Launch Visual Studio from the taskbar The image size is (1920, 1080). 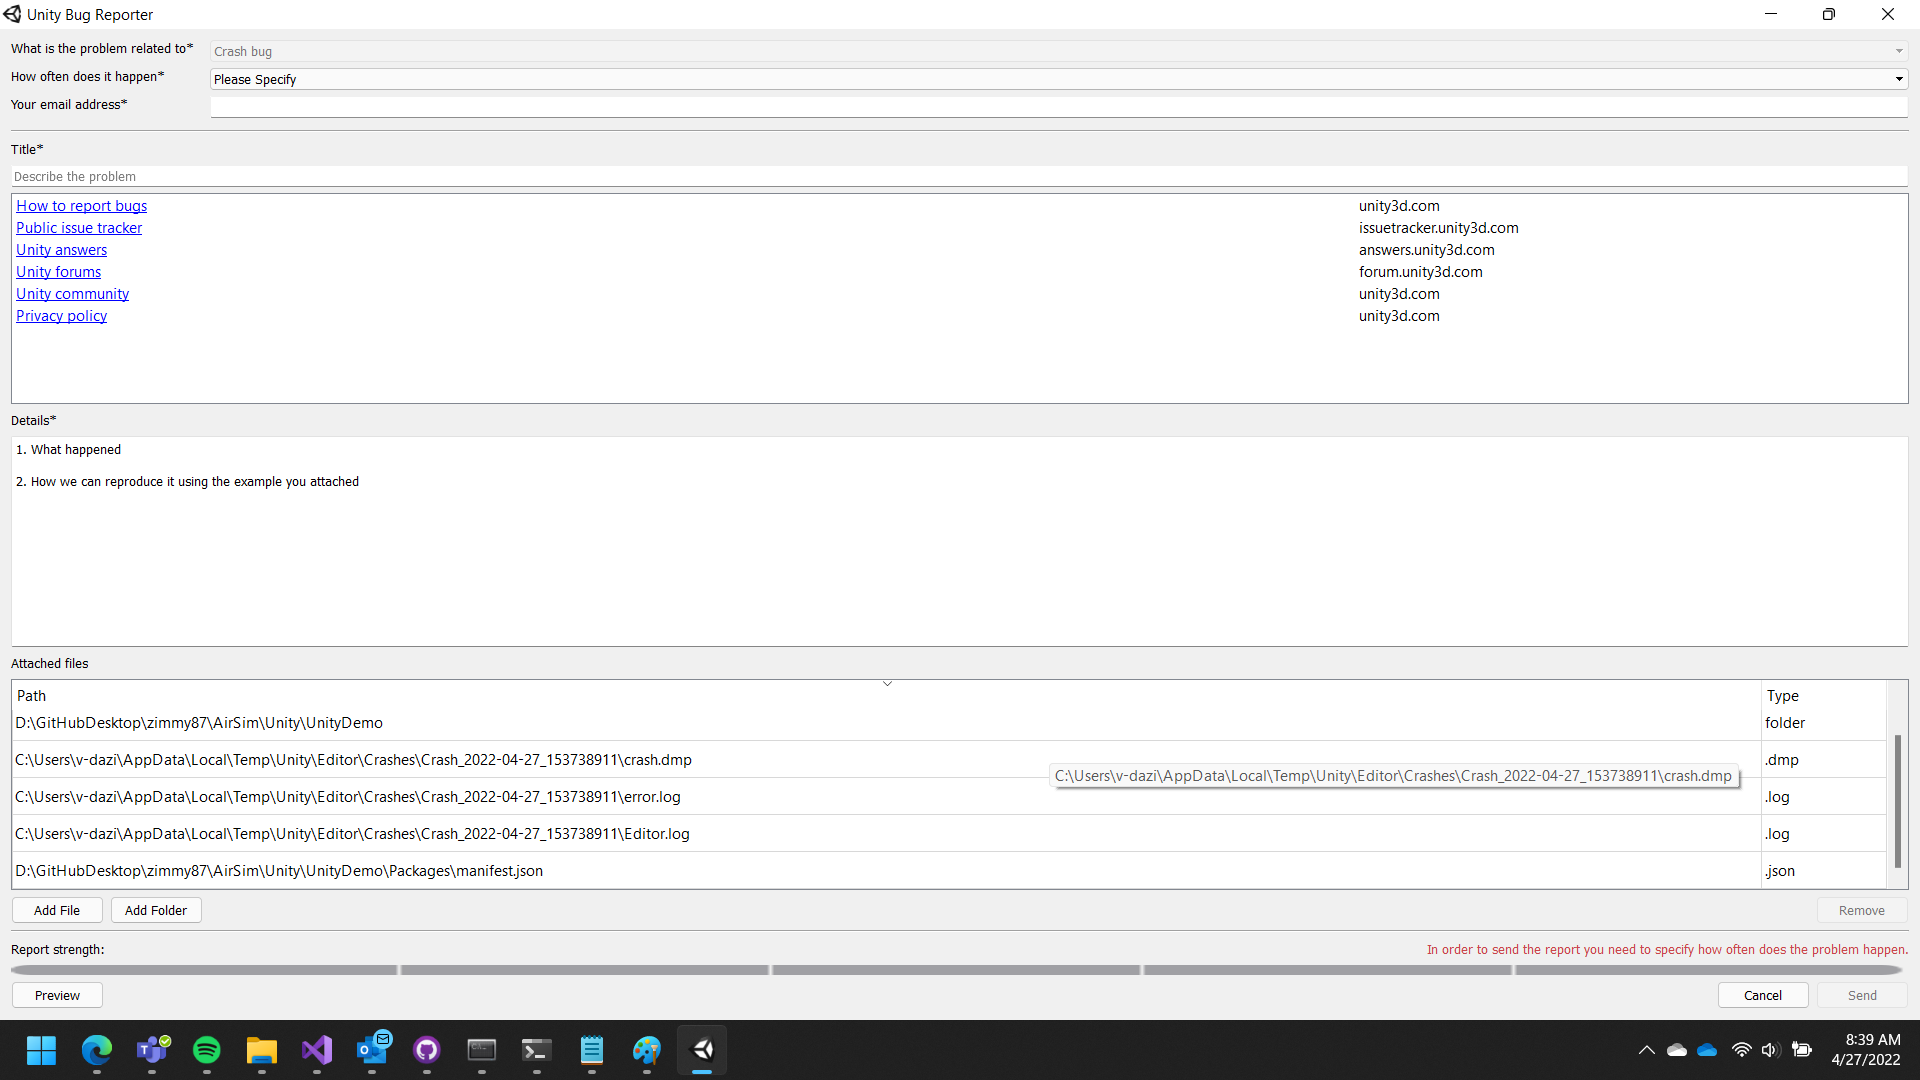click(317, 1050)
